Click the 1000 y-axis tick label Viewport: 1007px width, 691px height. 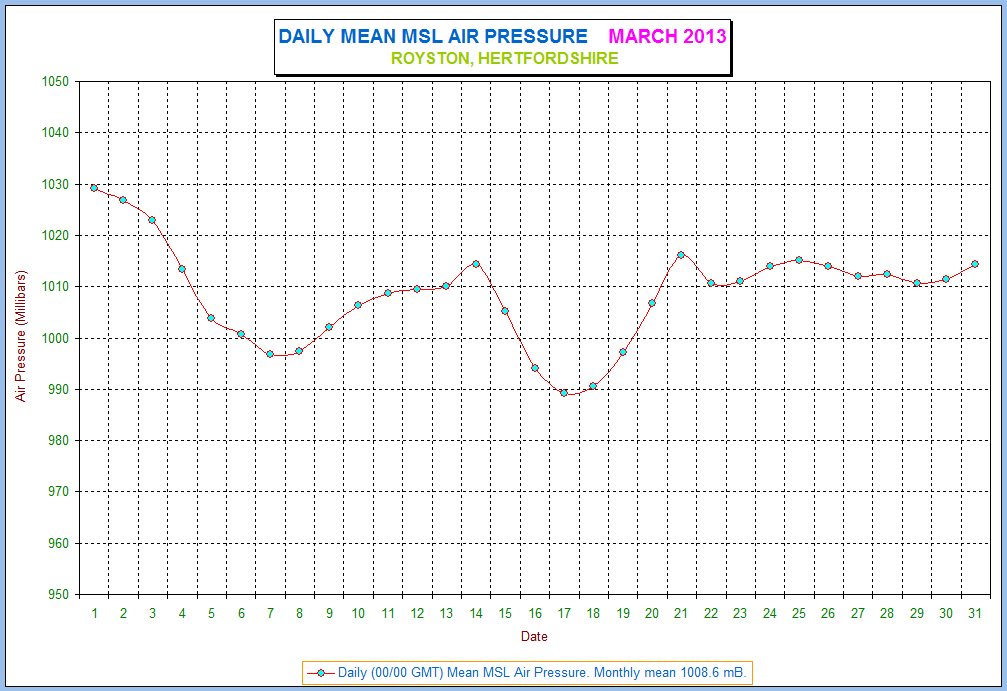pyautogui.click(x=55, y=338)
